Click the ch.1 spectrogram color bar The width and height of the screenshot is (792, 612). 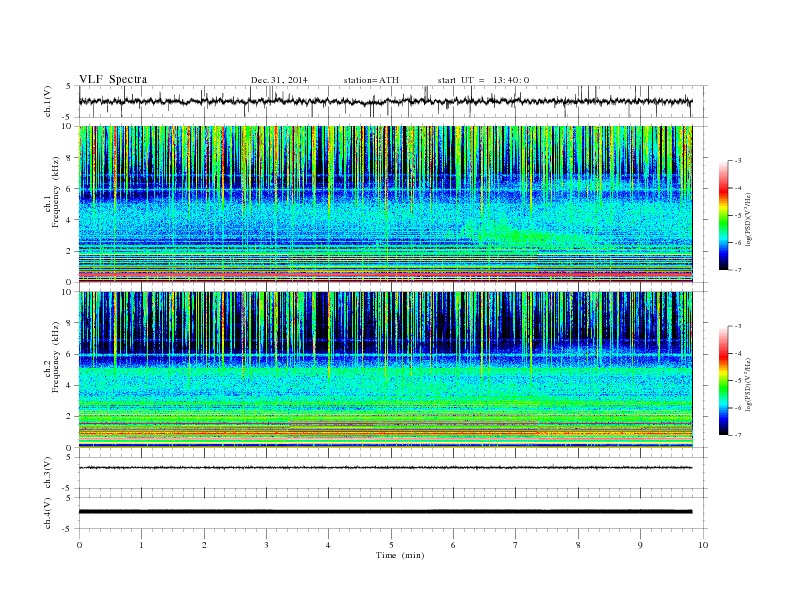coord(723,215)
